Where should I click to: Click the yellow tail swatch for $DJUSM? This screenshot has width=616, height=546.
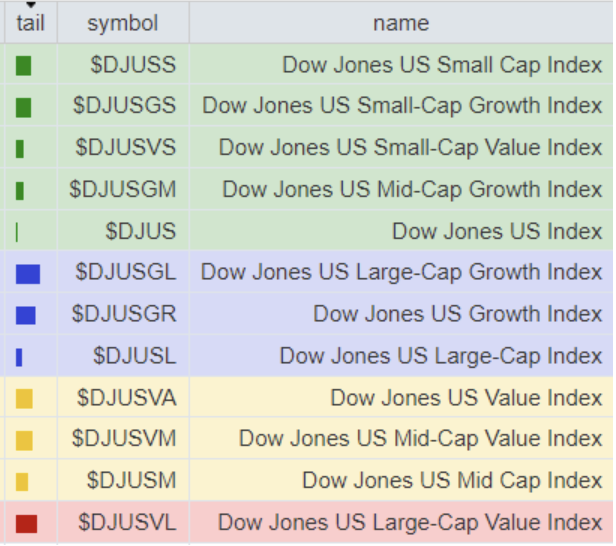[x=22, y=482]
